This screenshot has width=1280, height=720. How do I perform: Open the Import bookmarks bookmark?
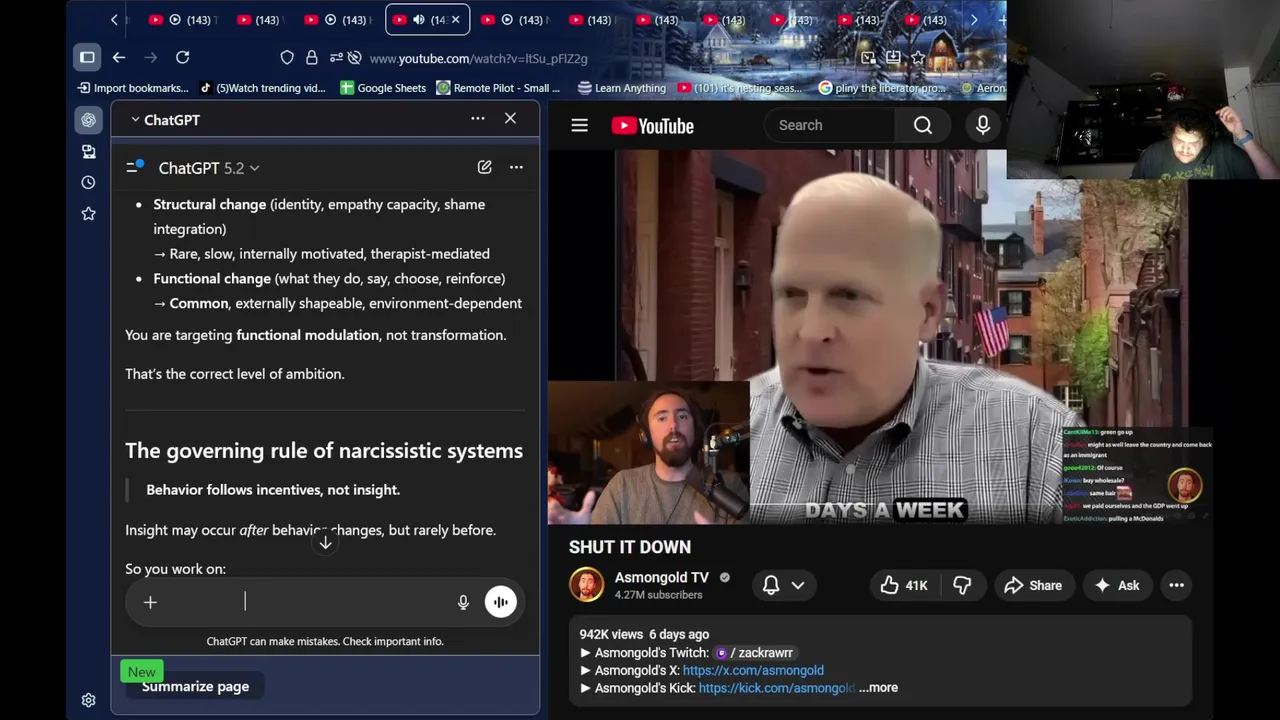coord(132,88)
